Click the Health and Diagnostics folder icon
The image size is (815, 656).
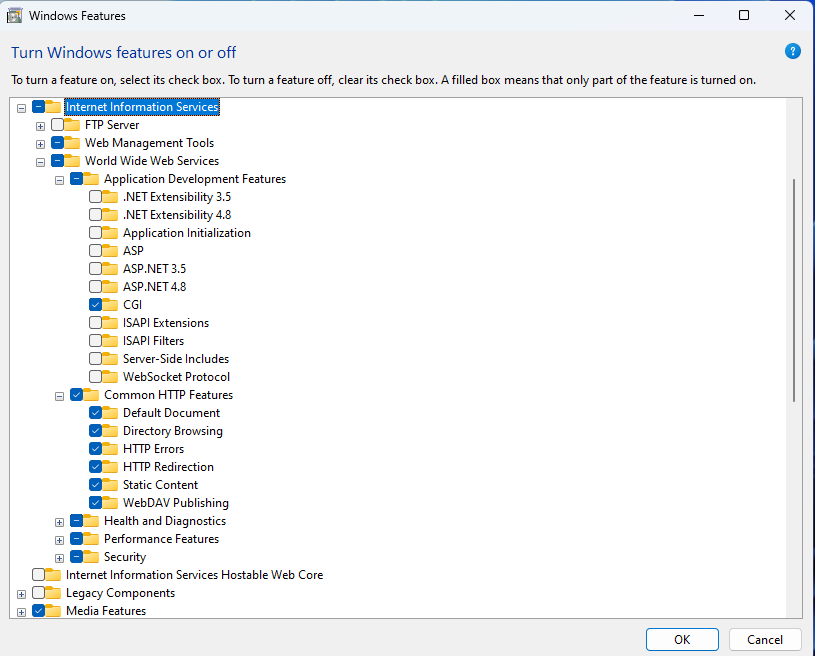tap(91, 520)
